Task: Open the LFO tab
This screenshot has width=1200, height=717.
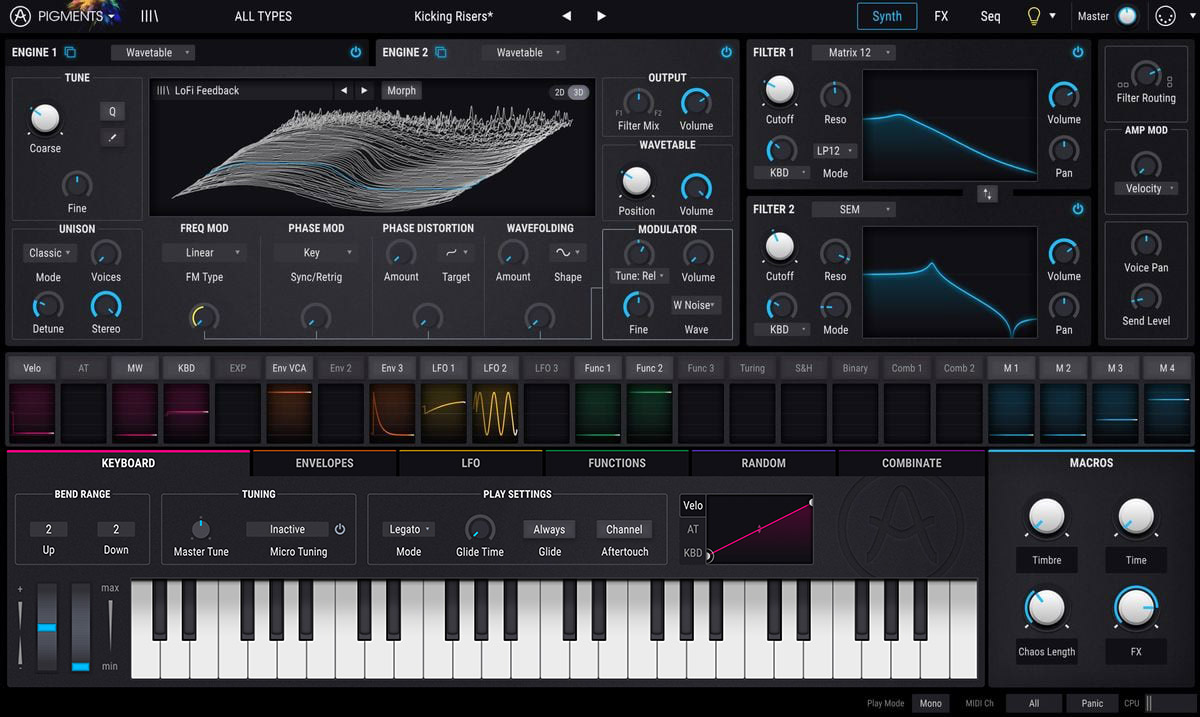Action: click(470, 463)
